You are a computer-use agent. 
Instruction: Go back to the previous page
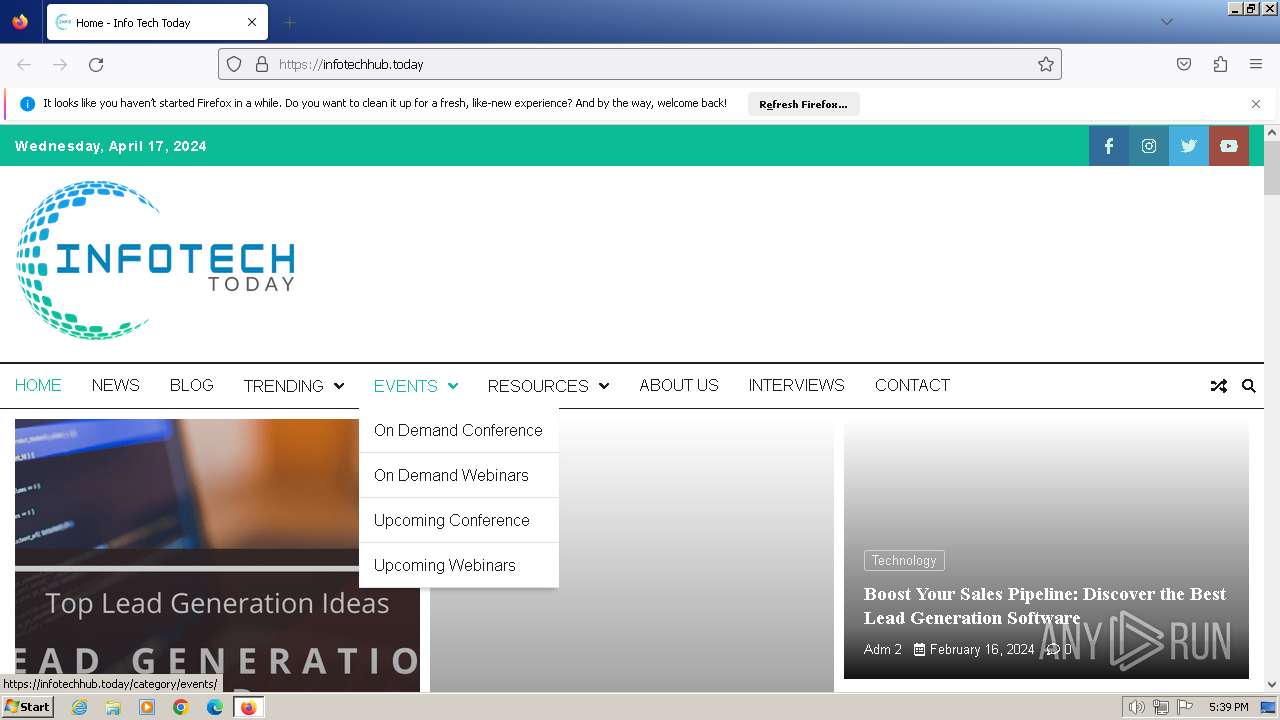pos(24,64)
